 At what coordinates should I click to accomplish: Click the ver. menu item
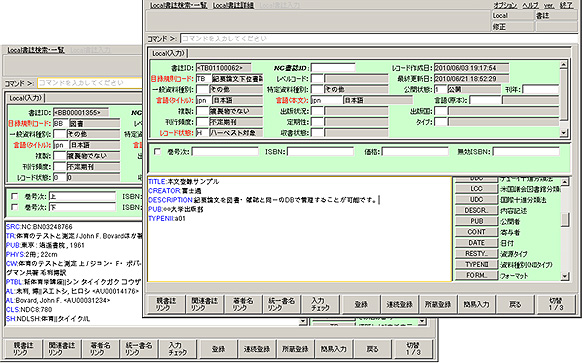click(x=549, y=5)
